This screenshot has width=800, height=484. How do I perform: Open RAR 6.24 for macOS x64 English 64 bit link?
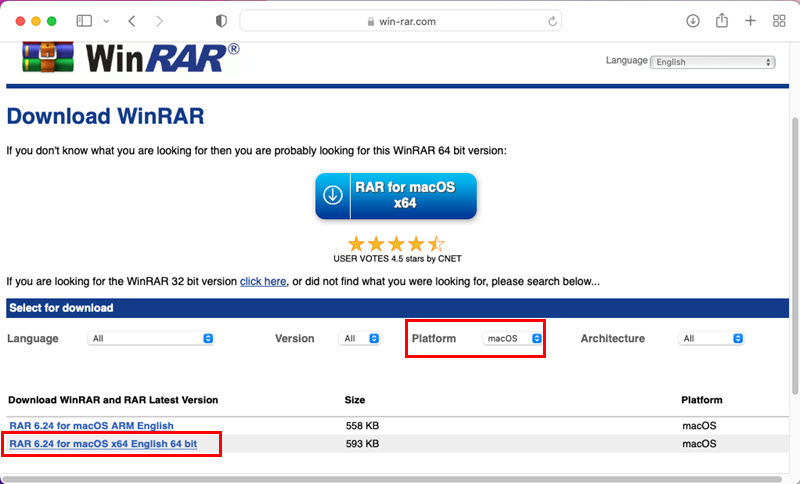click(103, 444)
